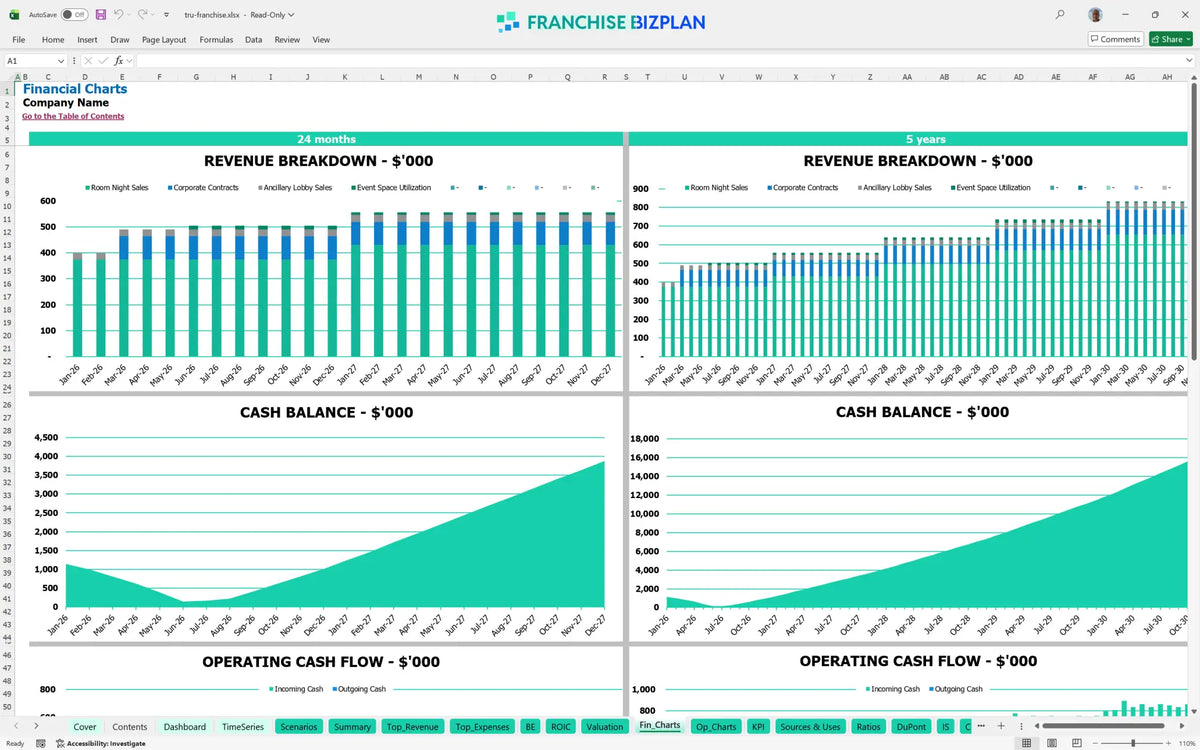
Task: Open the Op_Charts sheet tab
Action: pyautogui.click(x=716, y=727)
